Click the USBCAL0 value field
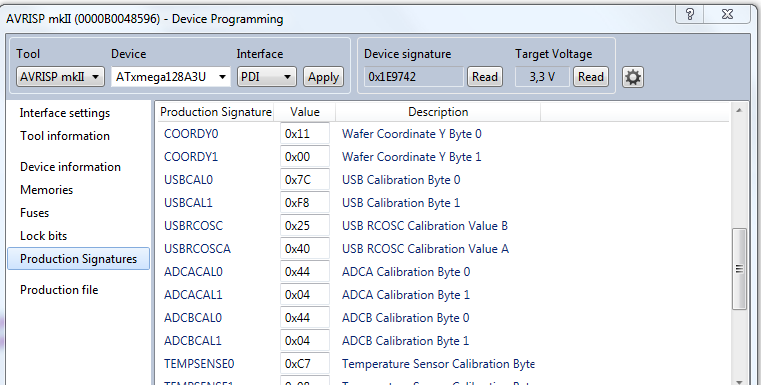Screen dimensions: 761x385 305,180
